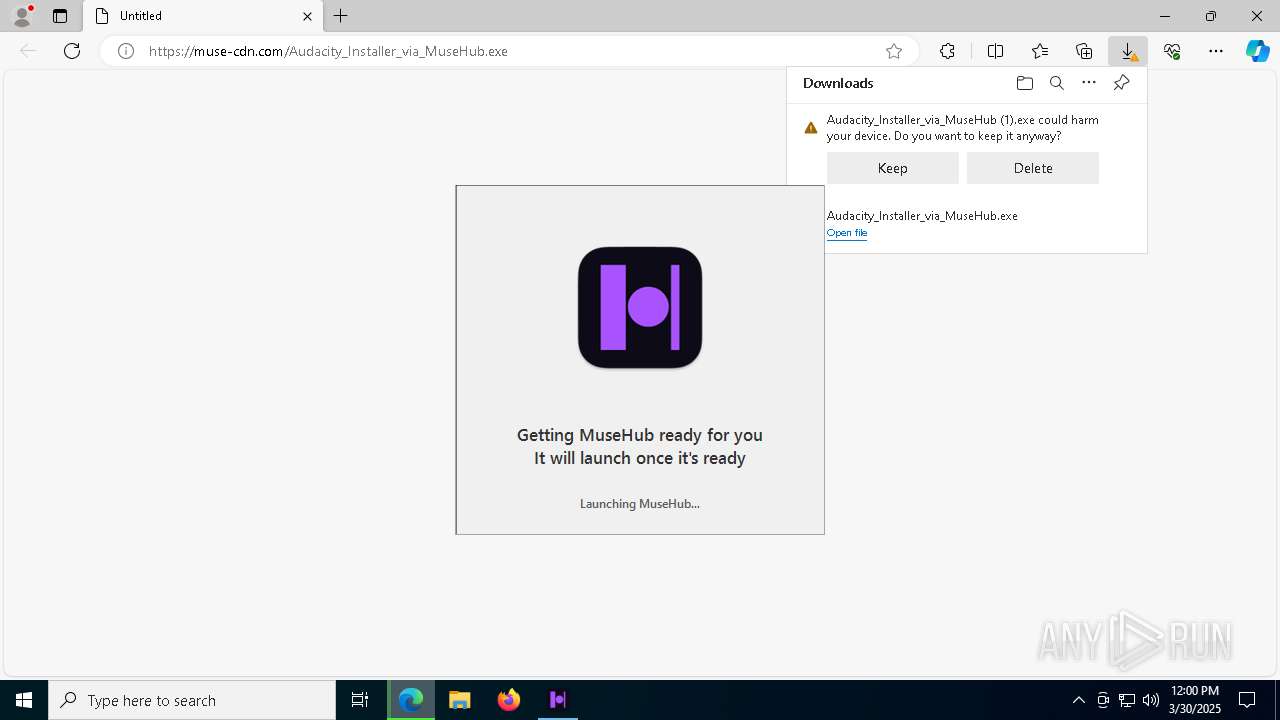Screen dimensions: 1280x720
Task: Click the Audacity_Installer_via_MuseHub.exe download entry
Action: pos(922,216)
